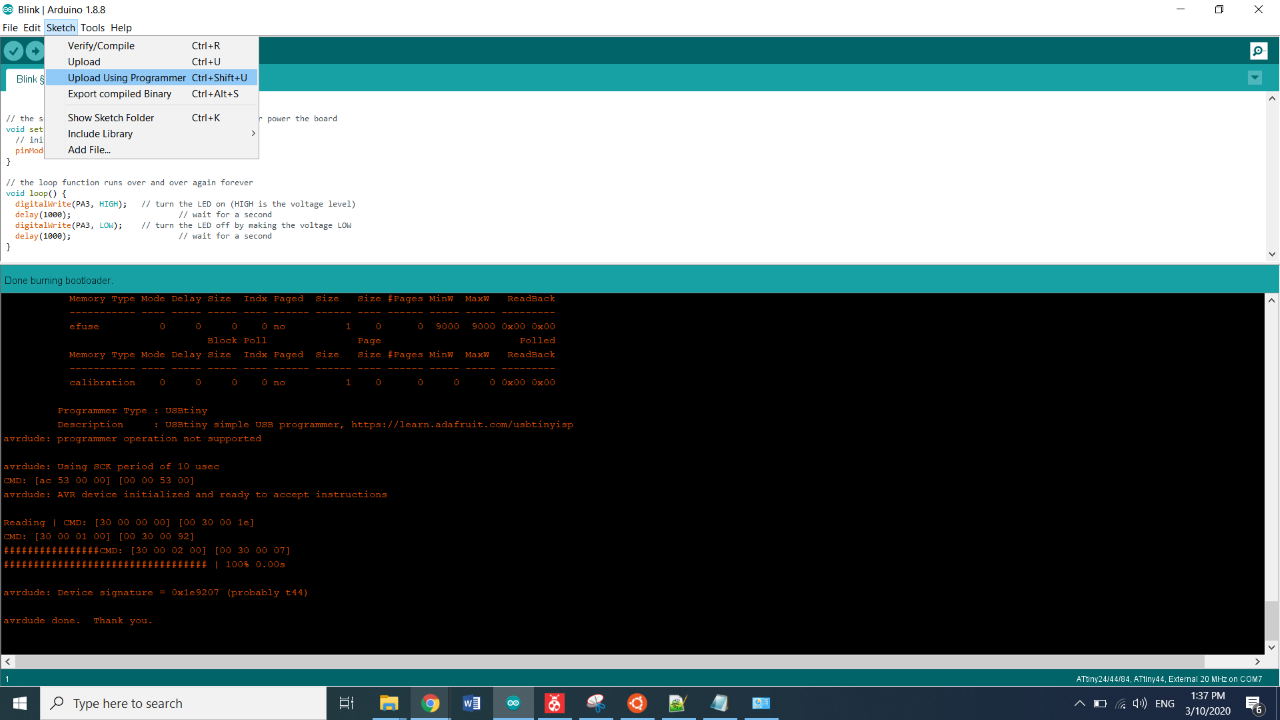The height and width of the screenshot is (720, 1280).
Task: Click the battery icon in system tray
Action: pyautogui.click(x=1100, y=704)
